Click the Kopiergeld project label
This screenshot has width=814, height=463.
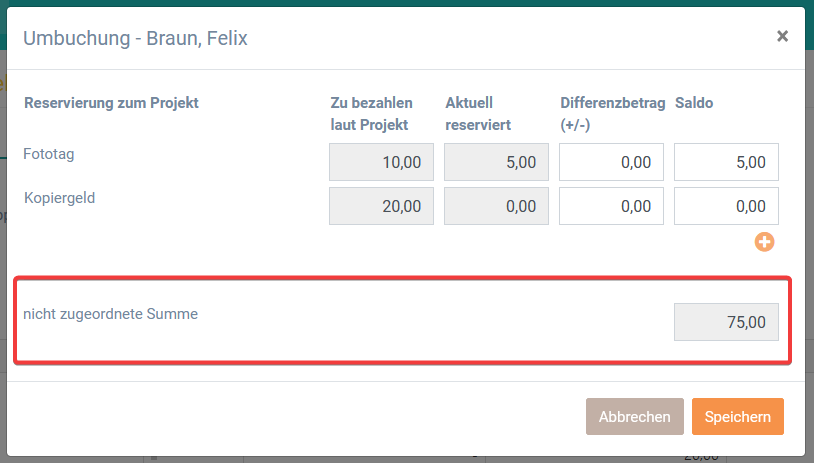(x=59, y=197)
